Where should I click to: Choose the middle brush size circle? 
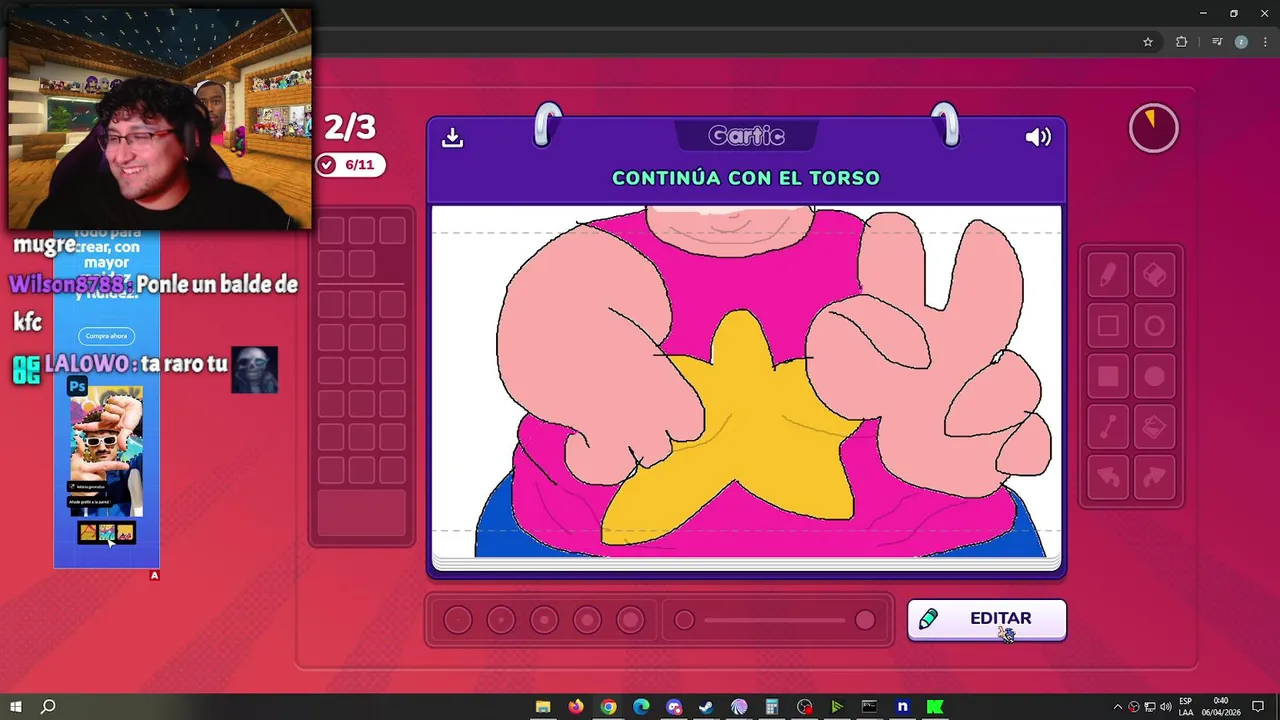click(x=544, y=620)
